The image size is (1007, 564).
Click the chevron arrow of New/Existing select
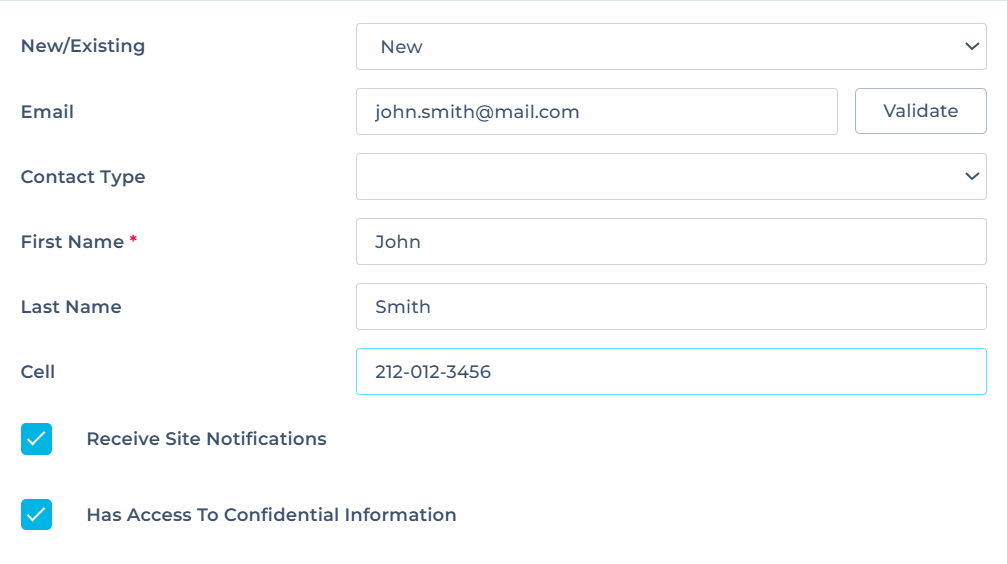(971, 47)
